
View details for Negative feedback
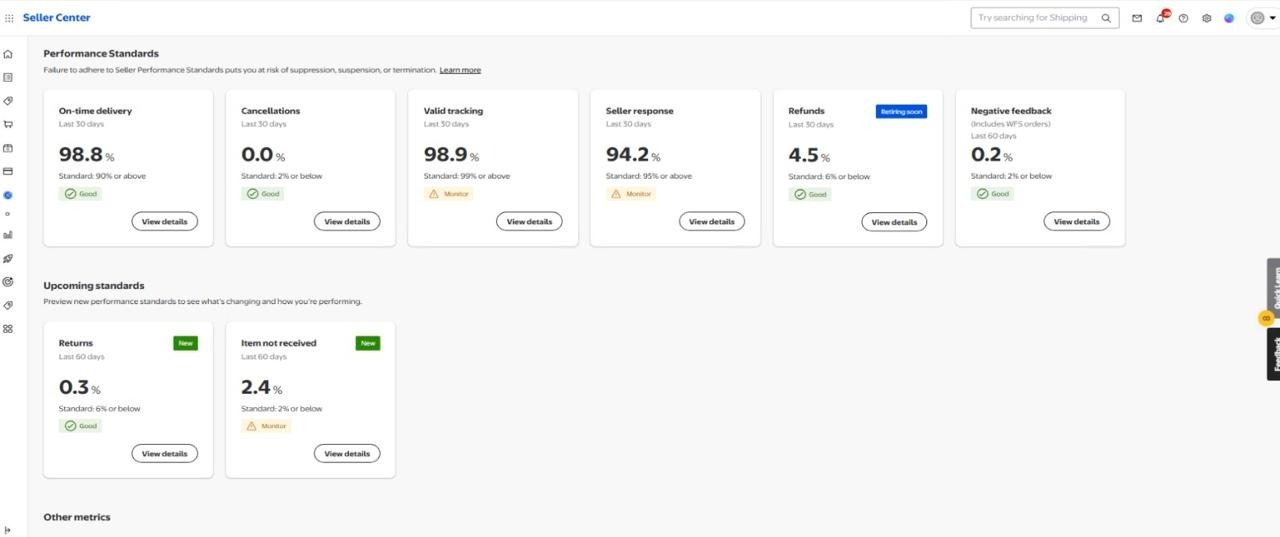click(1077, 221)
